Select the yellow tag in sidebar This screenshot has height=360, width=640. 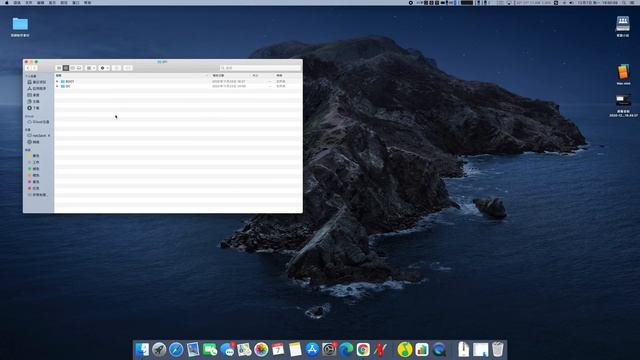coord(33,156)
